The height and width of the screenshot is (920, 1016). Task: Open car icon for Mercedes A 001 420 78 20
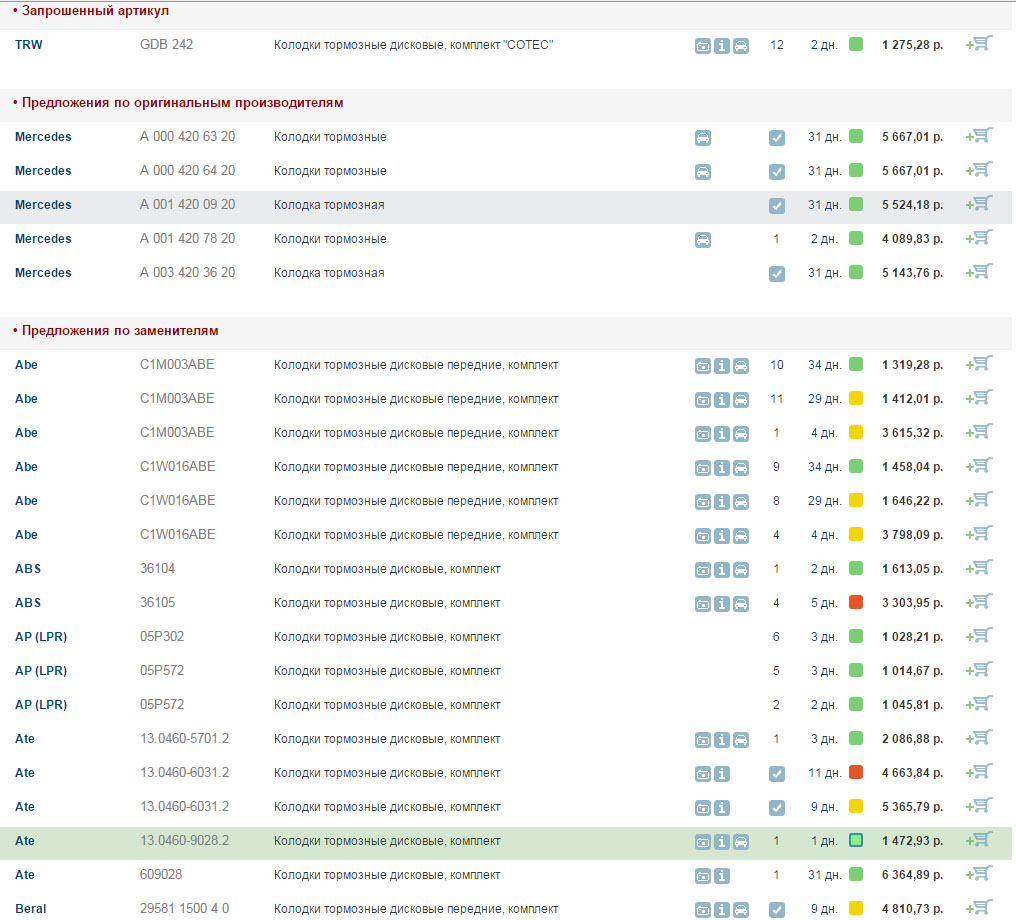pos(703,240)
